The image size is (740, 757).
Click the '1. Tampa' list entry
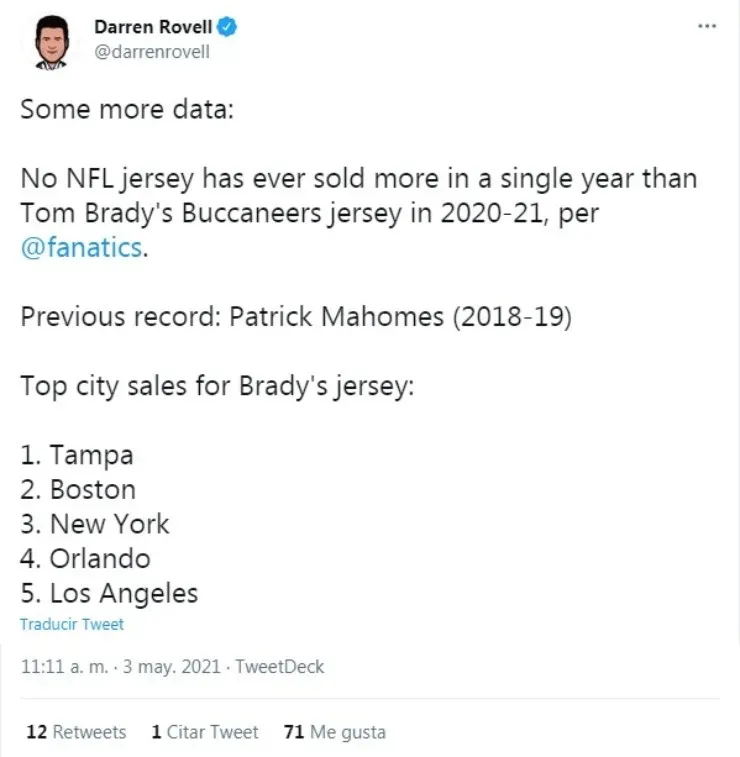tap(77, 455)
